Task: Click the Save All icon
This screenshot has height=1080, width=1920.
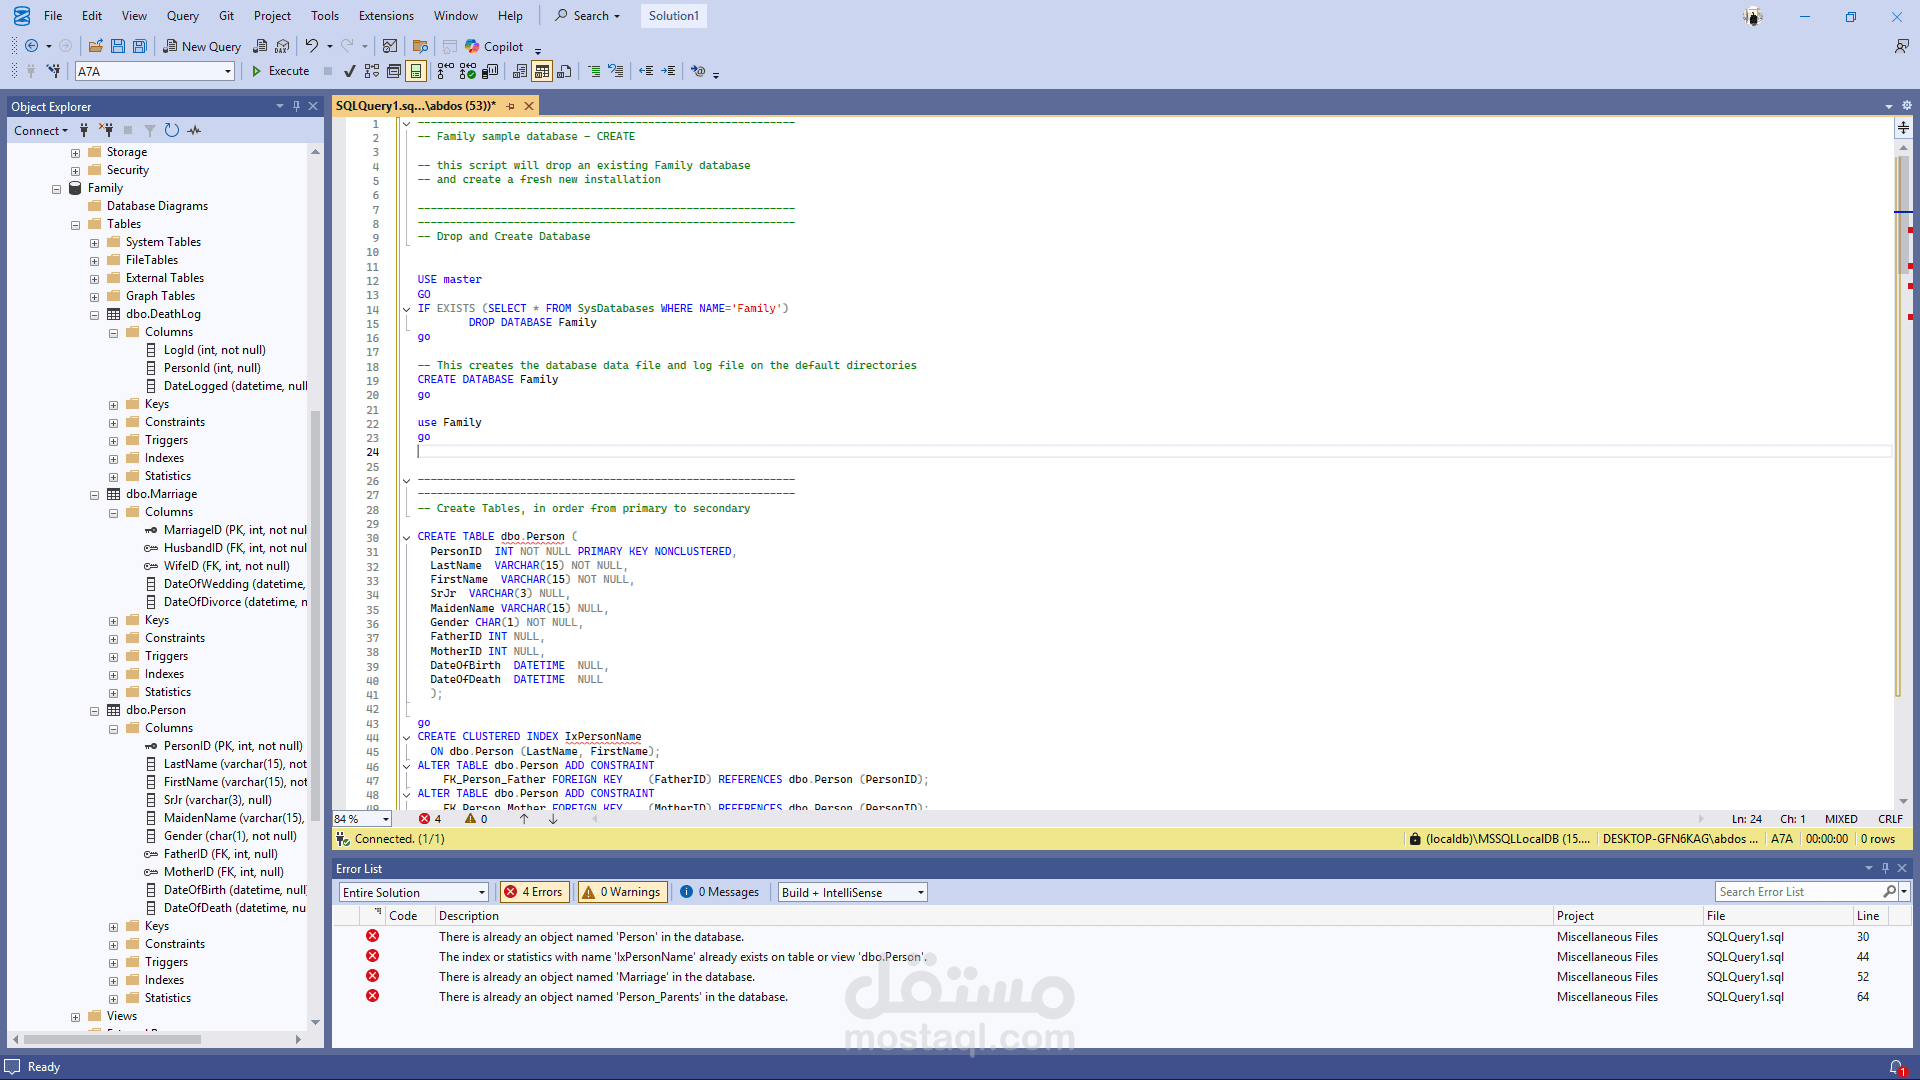Action: (140, 46)
